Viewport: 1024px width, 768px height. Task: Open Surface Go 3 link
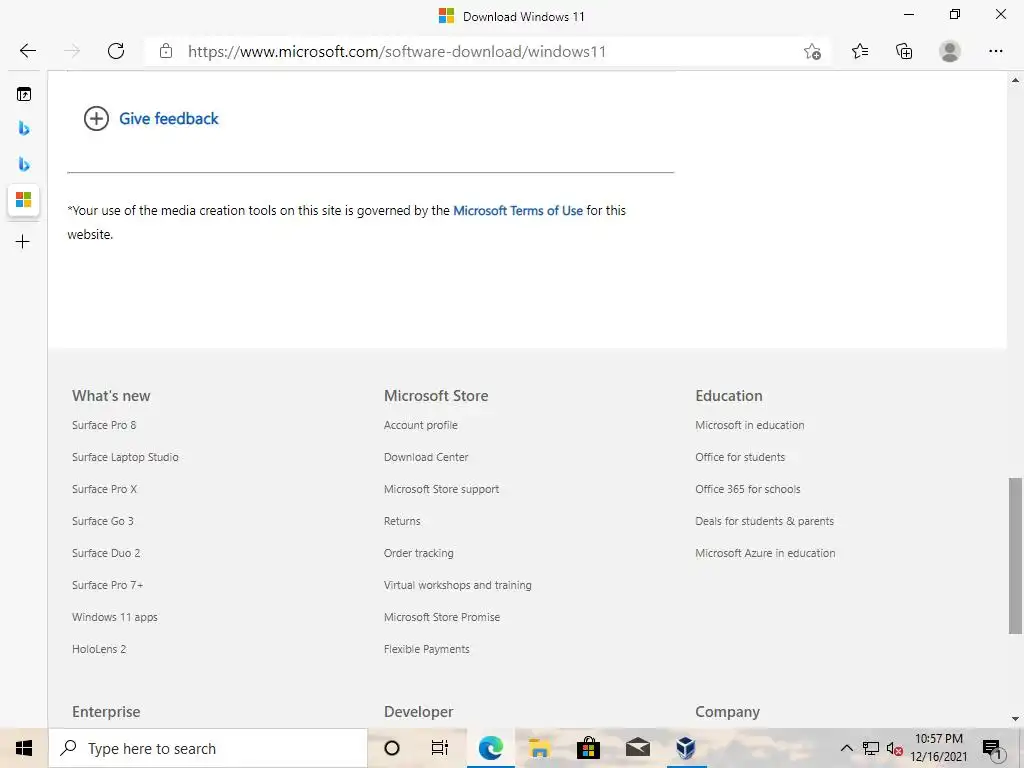pyautogui.click(x=103, y=521)
